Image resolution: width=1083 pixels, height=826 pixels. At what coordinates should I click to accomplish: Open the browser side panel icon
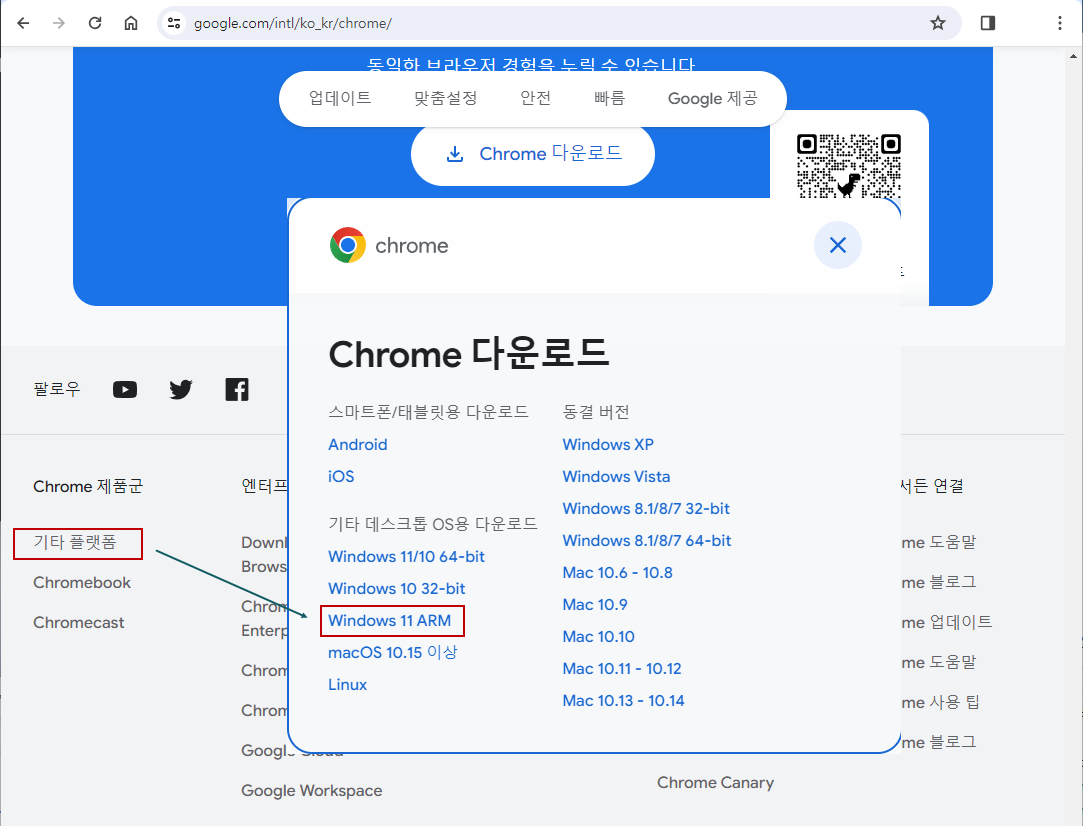988,23
